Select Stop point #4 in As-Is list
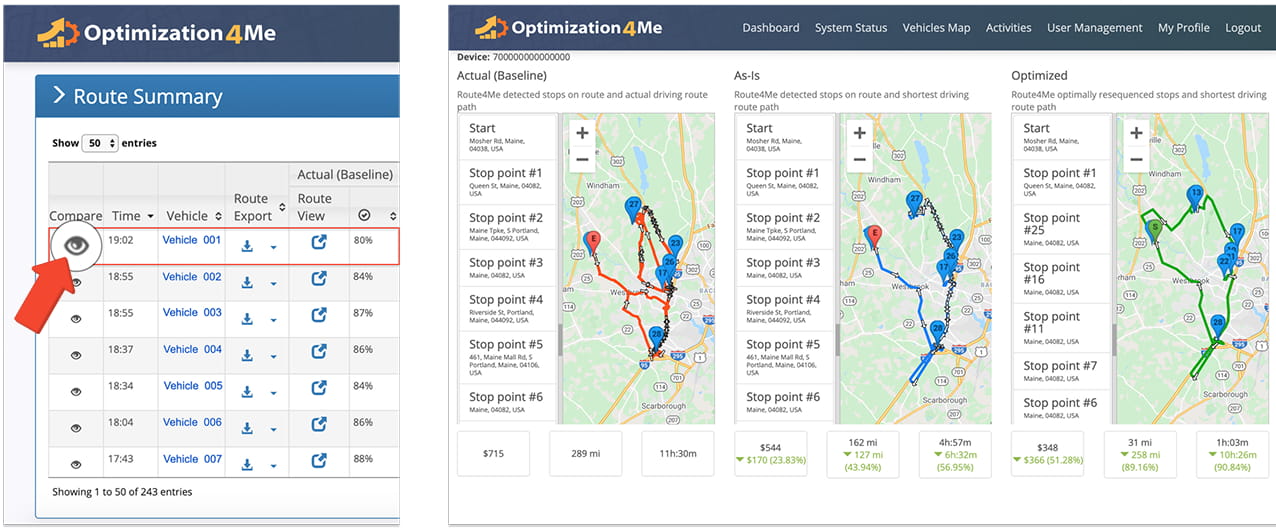The height and width of the screenshot is (531, 1276). (x=784, y=310)
